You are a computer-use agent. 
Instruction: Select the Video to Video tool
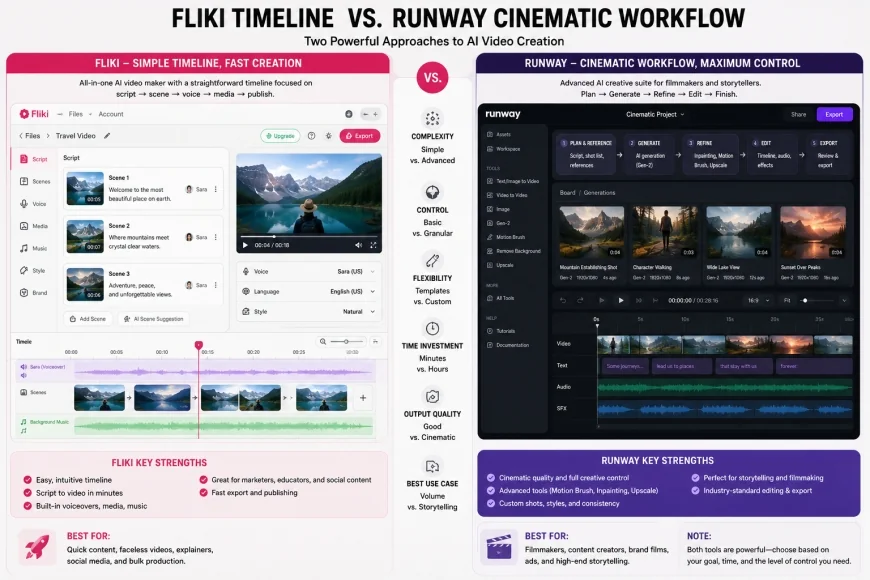(x=507, y=195)
